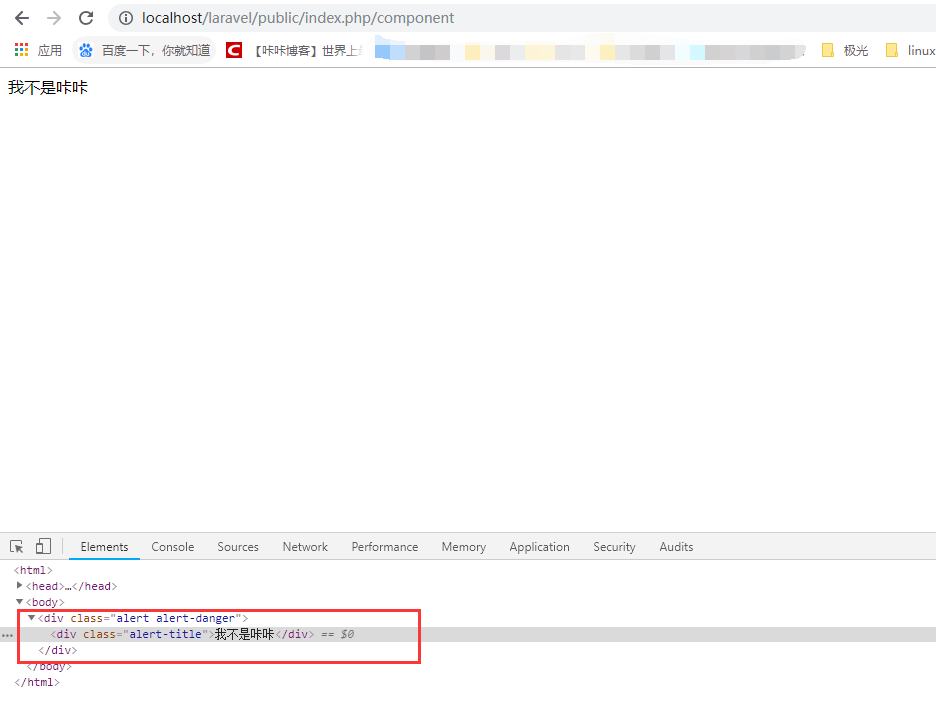The image size is (936, 711).
Task: Collapse the alert alert-danger div triangle
Action: pos(32,618)
